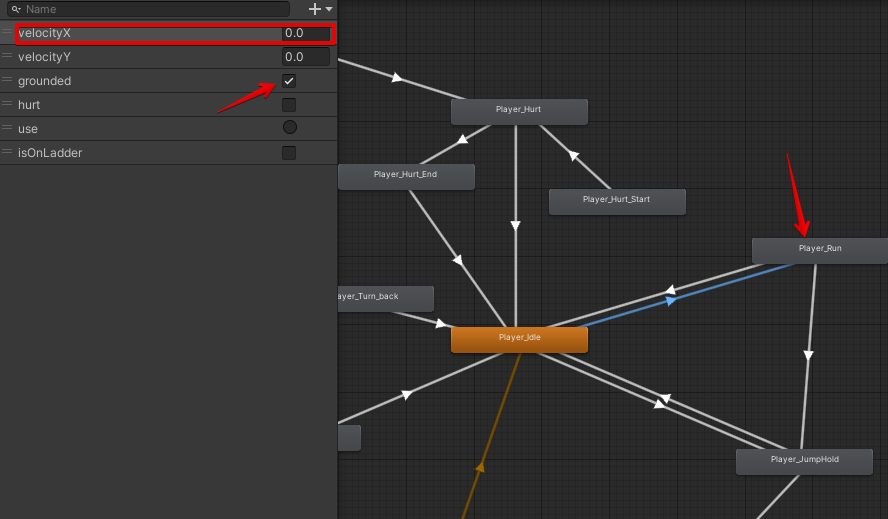The image size is (888, 519).
Task: Select the Player_Idle state node
Action: coord(519,338)
